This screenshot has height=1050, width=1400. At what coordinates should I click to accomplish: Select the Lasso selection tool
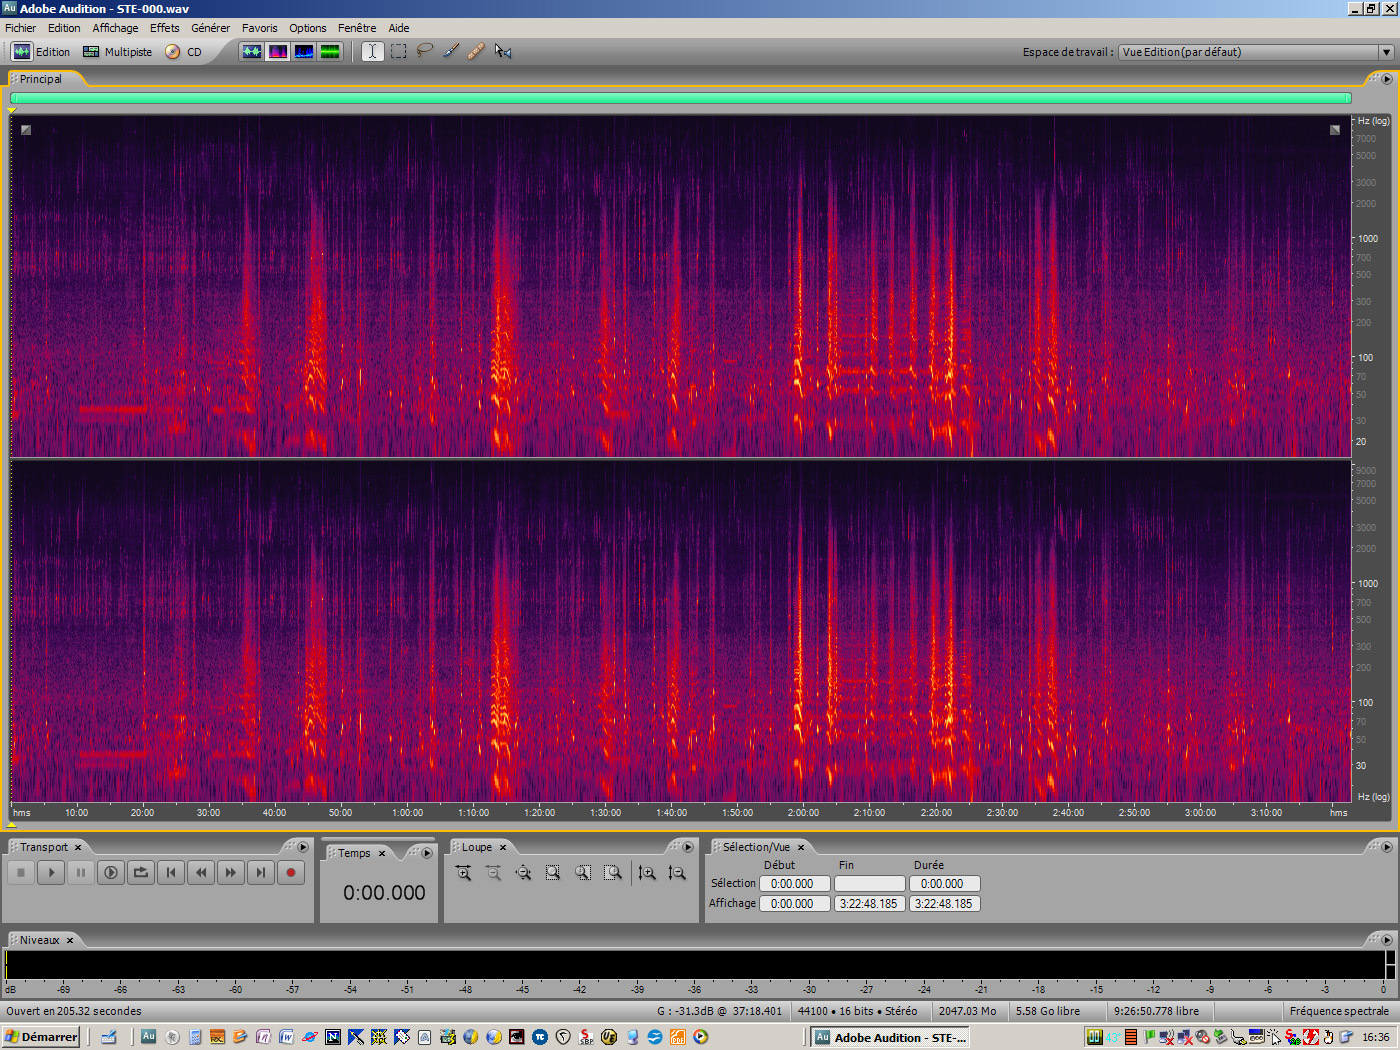point(425,51)
